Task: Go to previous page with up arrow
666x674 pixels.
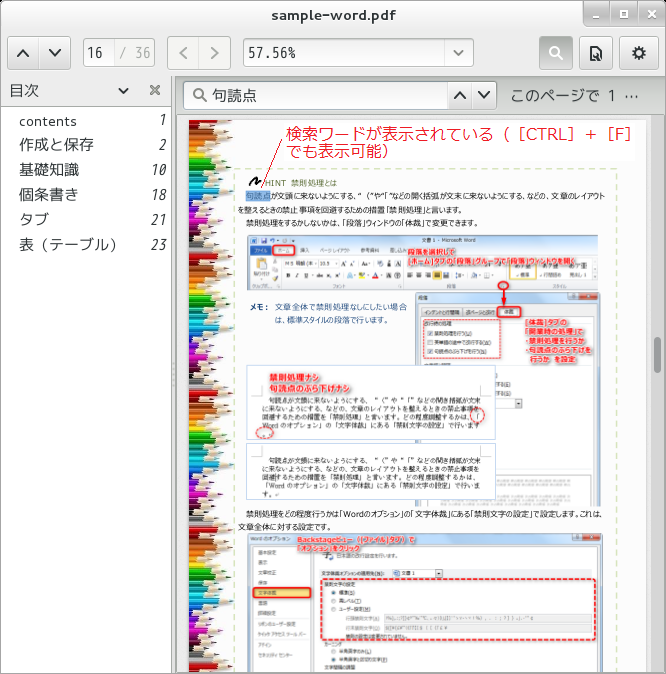Action: pos(24,52)
